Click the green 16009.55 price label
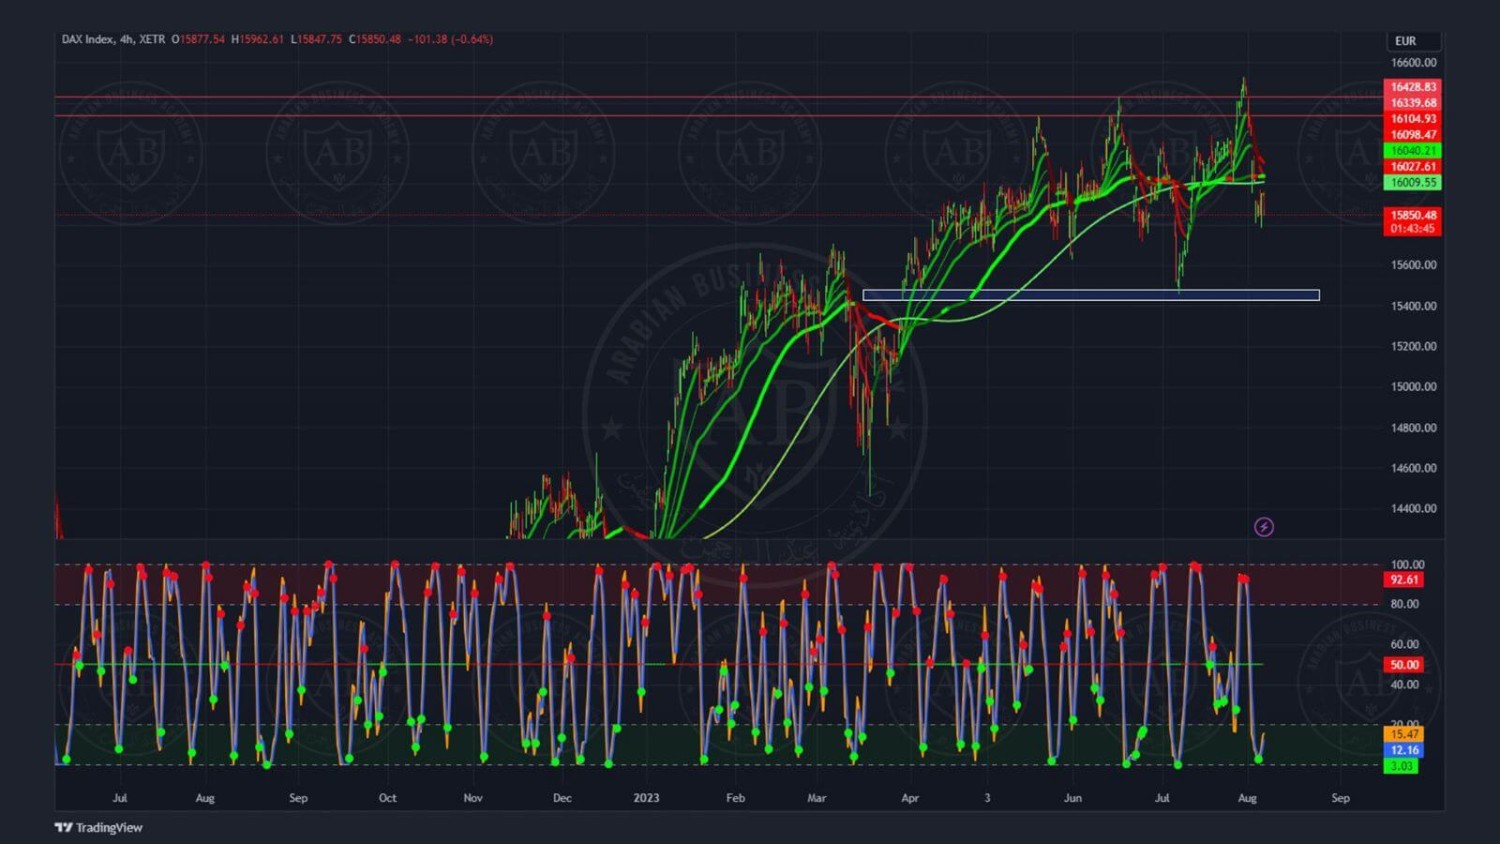 click(1412, 183)
